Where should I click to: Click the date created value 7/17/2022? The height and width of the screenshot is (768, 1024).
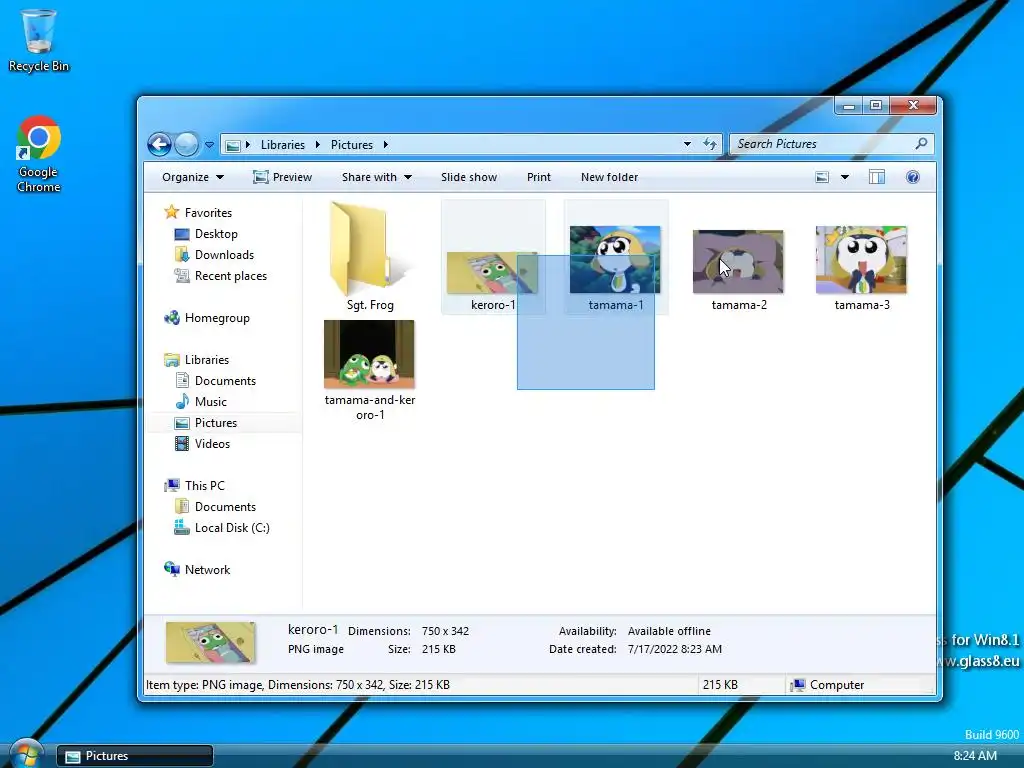(x=675, y=649)
